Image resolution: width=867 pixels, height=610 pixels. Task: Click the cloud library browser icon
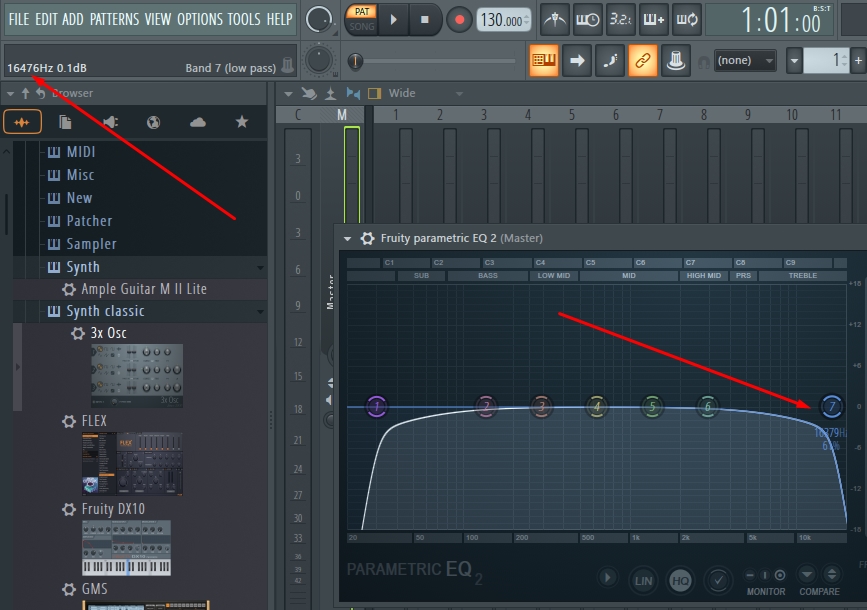point(197,122)
